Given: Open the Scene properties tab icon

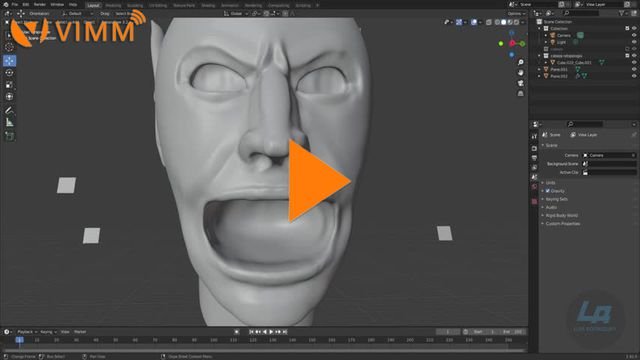Looking at the screenshot, I should (x=534, y=177).
